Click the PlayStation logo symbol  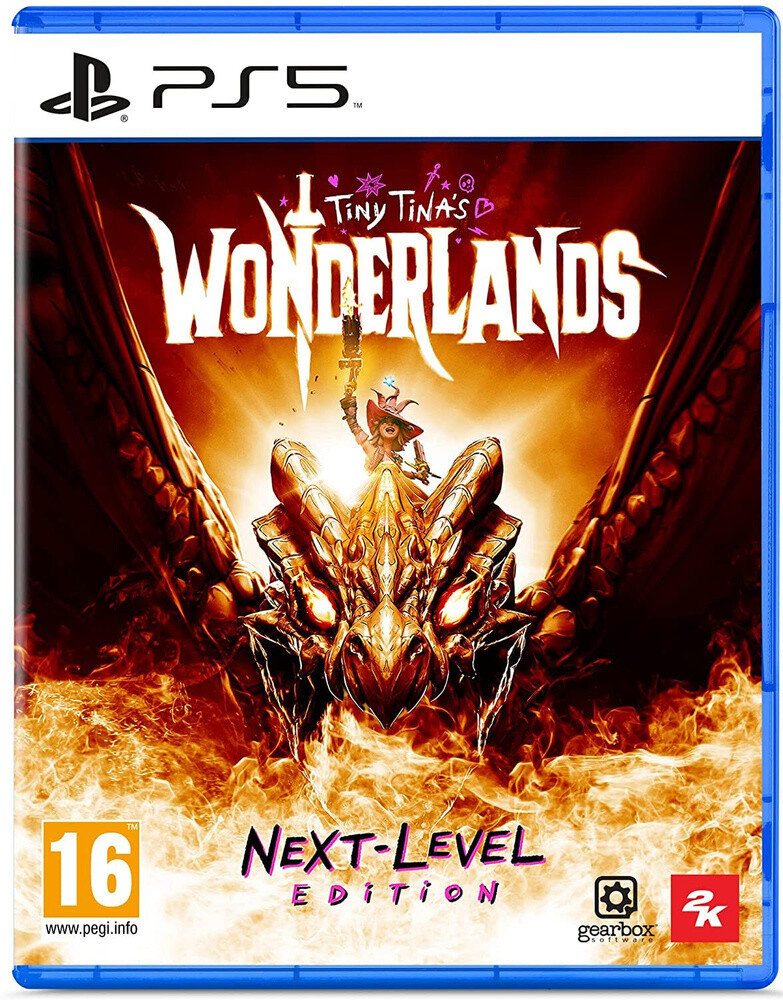coord(85,87)
